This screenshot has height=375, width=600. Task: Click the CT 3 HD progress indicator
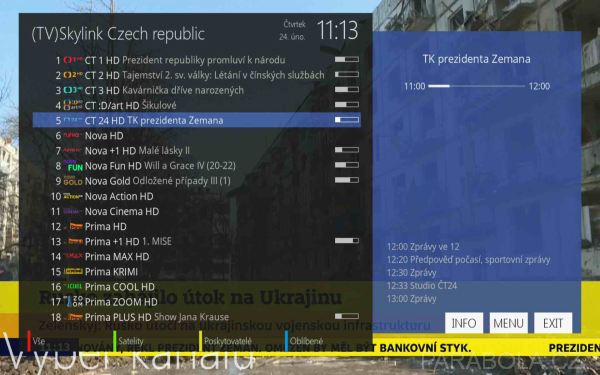pos(347,90)
